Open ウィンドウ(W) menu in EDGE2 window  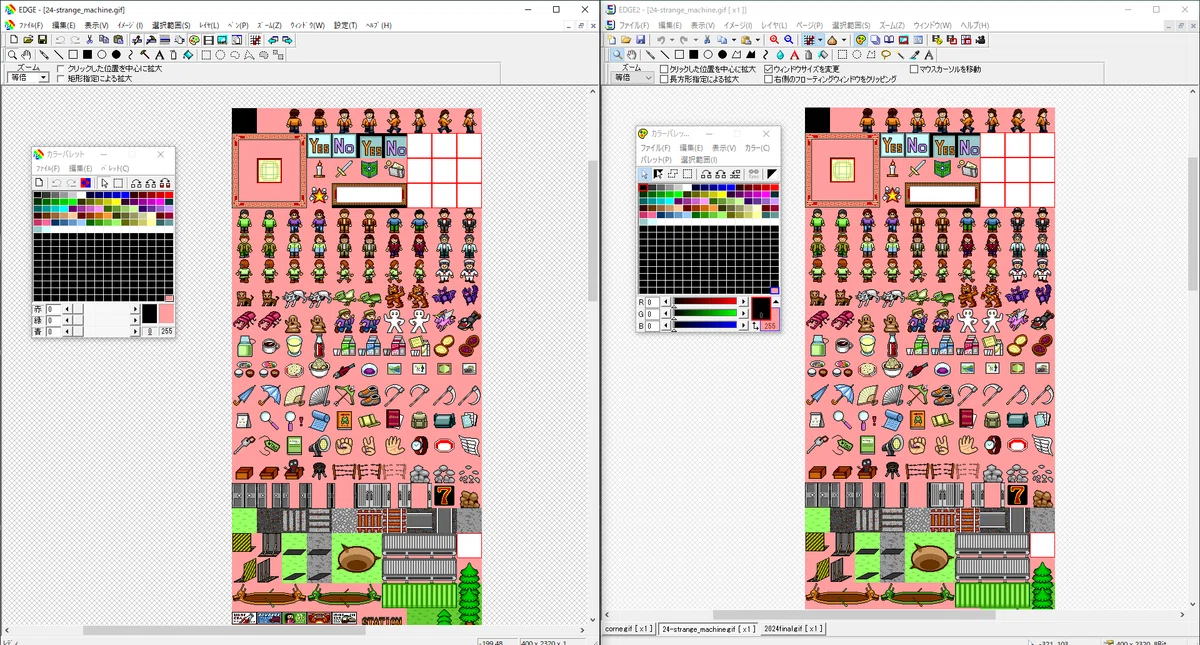point(932,25)
